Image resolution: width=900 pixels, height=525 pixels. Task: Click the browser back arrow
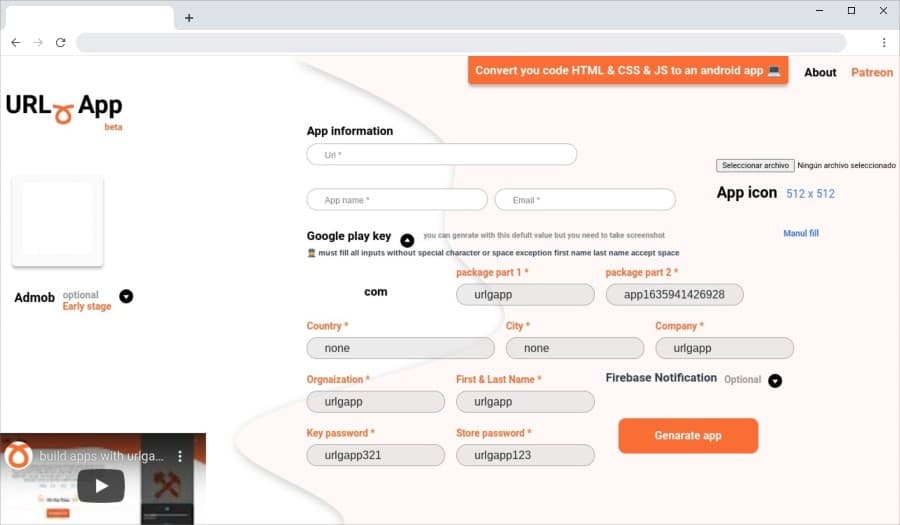15,42
